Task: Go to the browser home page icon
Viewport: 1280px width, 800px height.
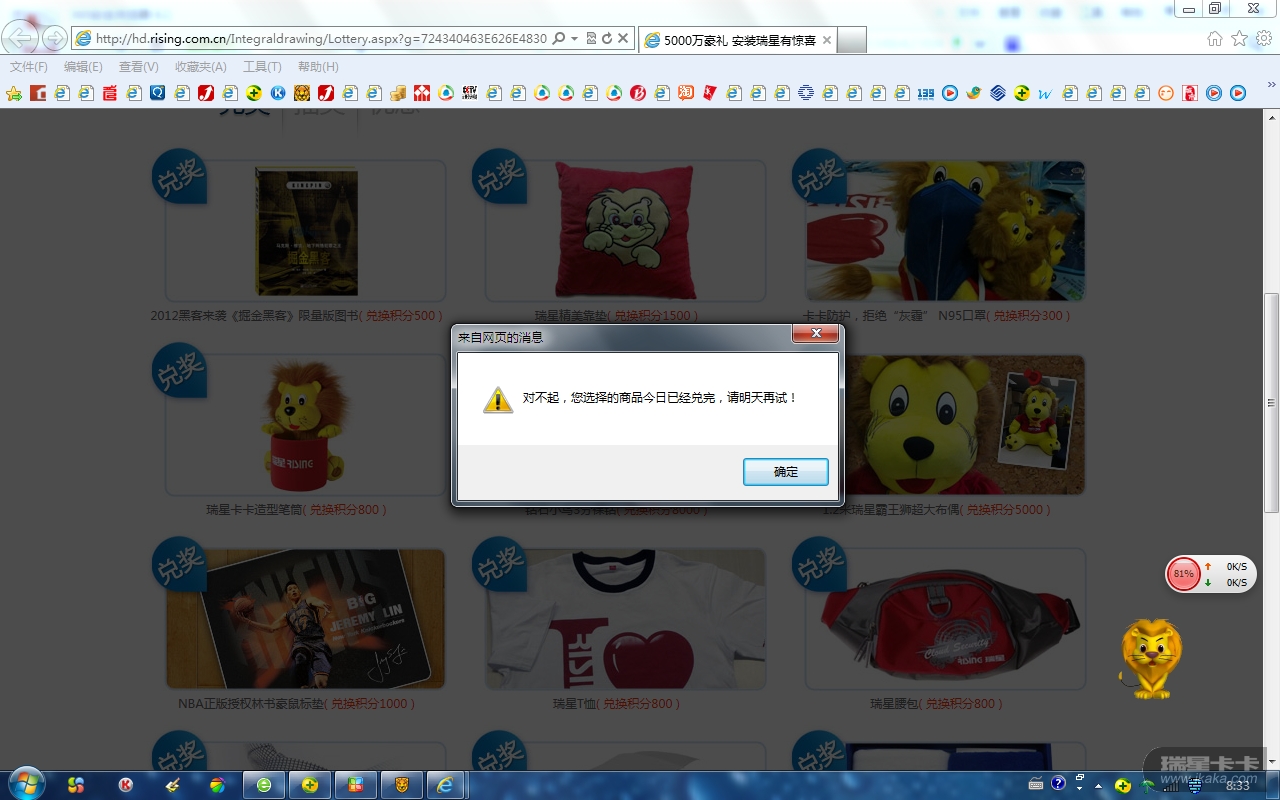Action: point(1215,38)
